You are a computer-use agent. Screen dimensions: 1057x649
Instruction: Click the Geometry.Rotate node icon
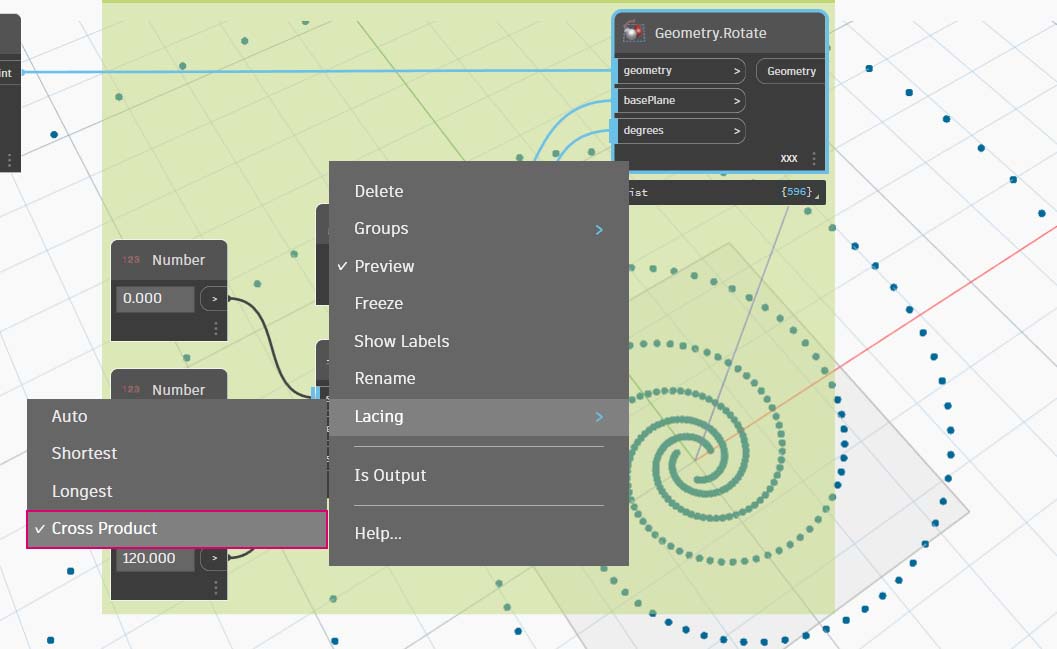click(633, 33)
